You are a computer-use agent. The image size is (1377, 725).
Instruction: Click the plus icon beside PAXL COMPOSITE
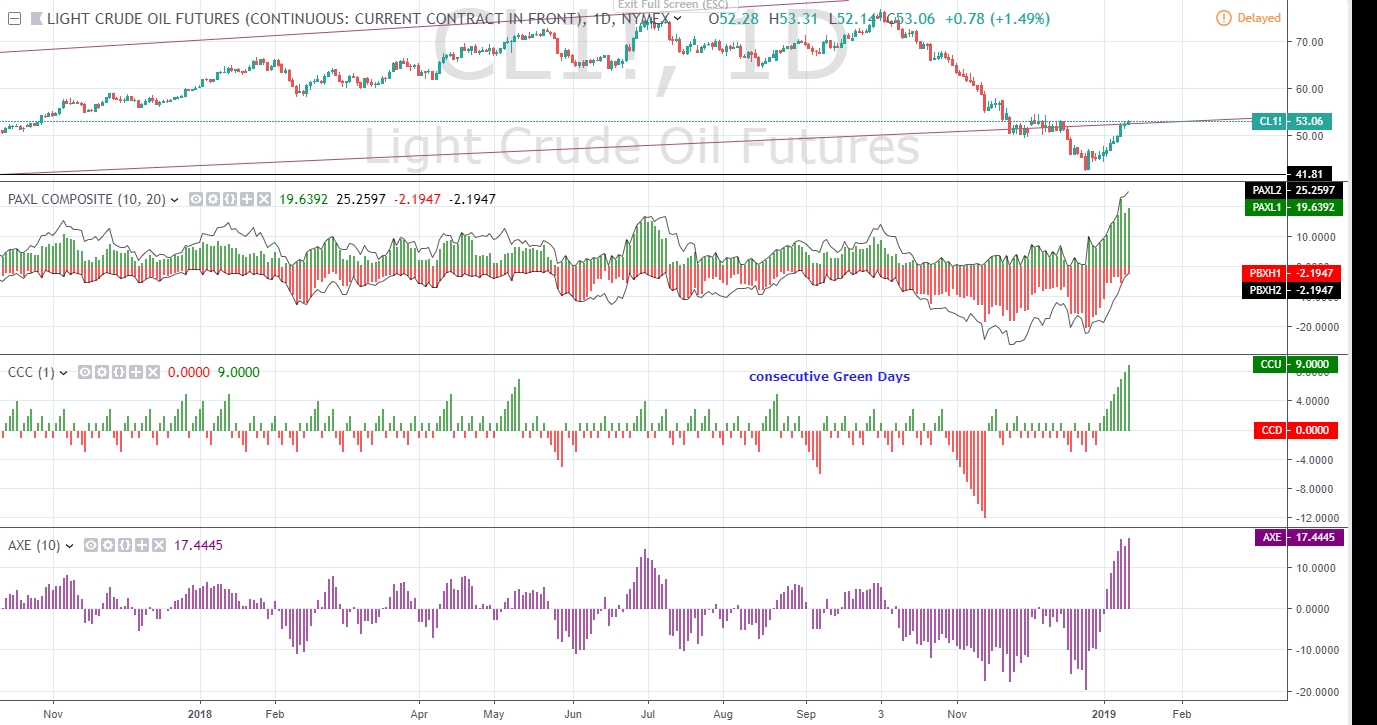click(247, 199)
